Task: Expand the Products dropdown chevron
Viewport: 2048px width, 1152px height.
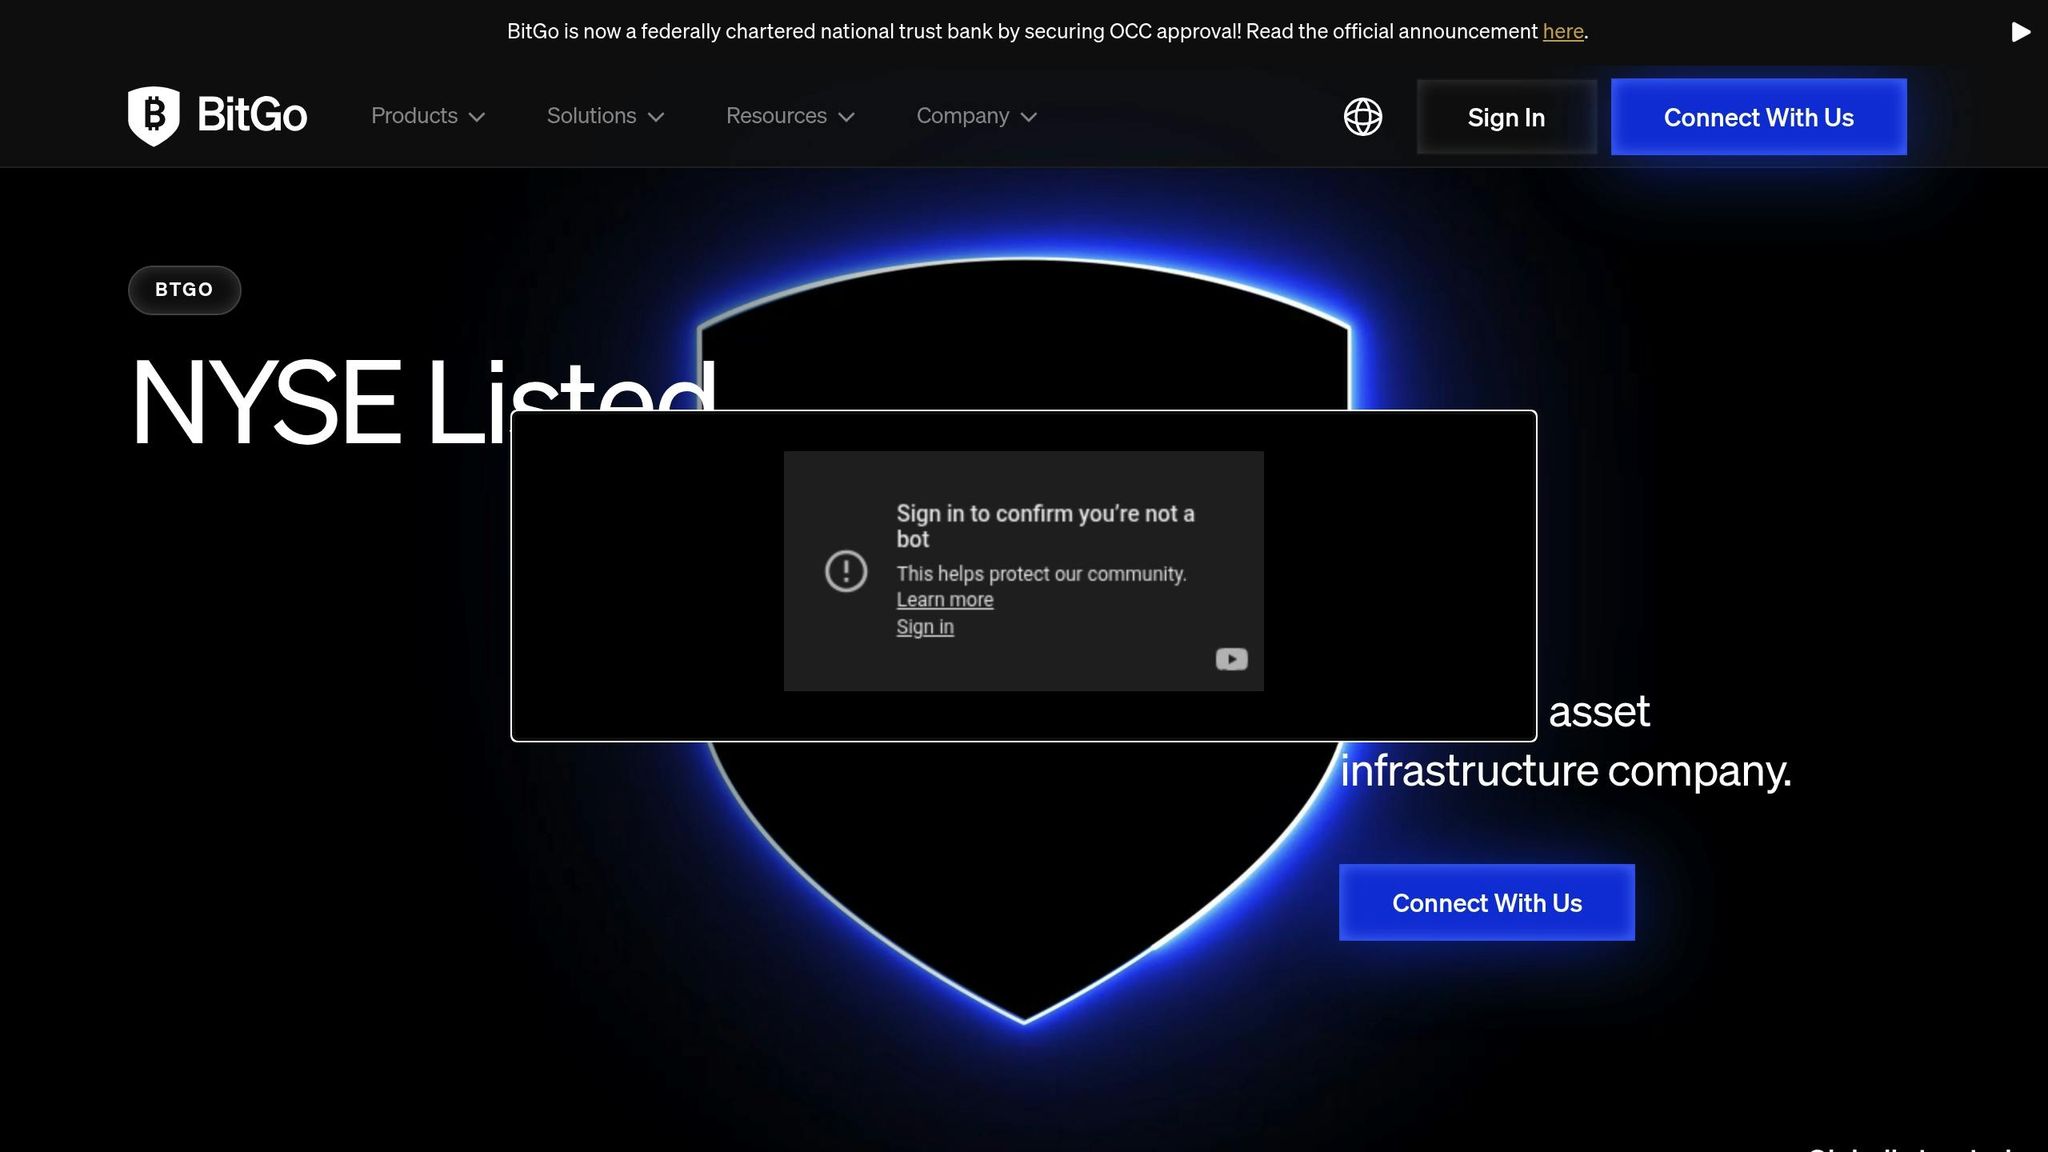Action: [x=477, y=117]
